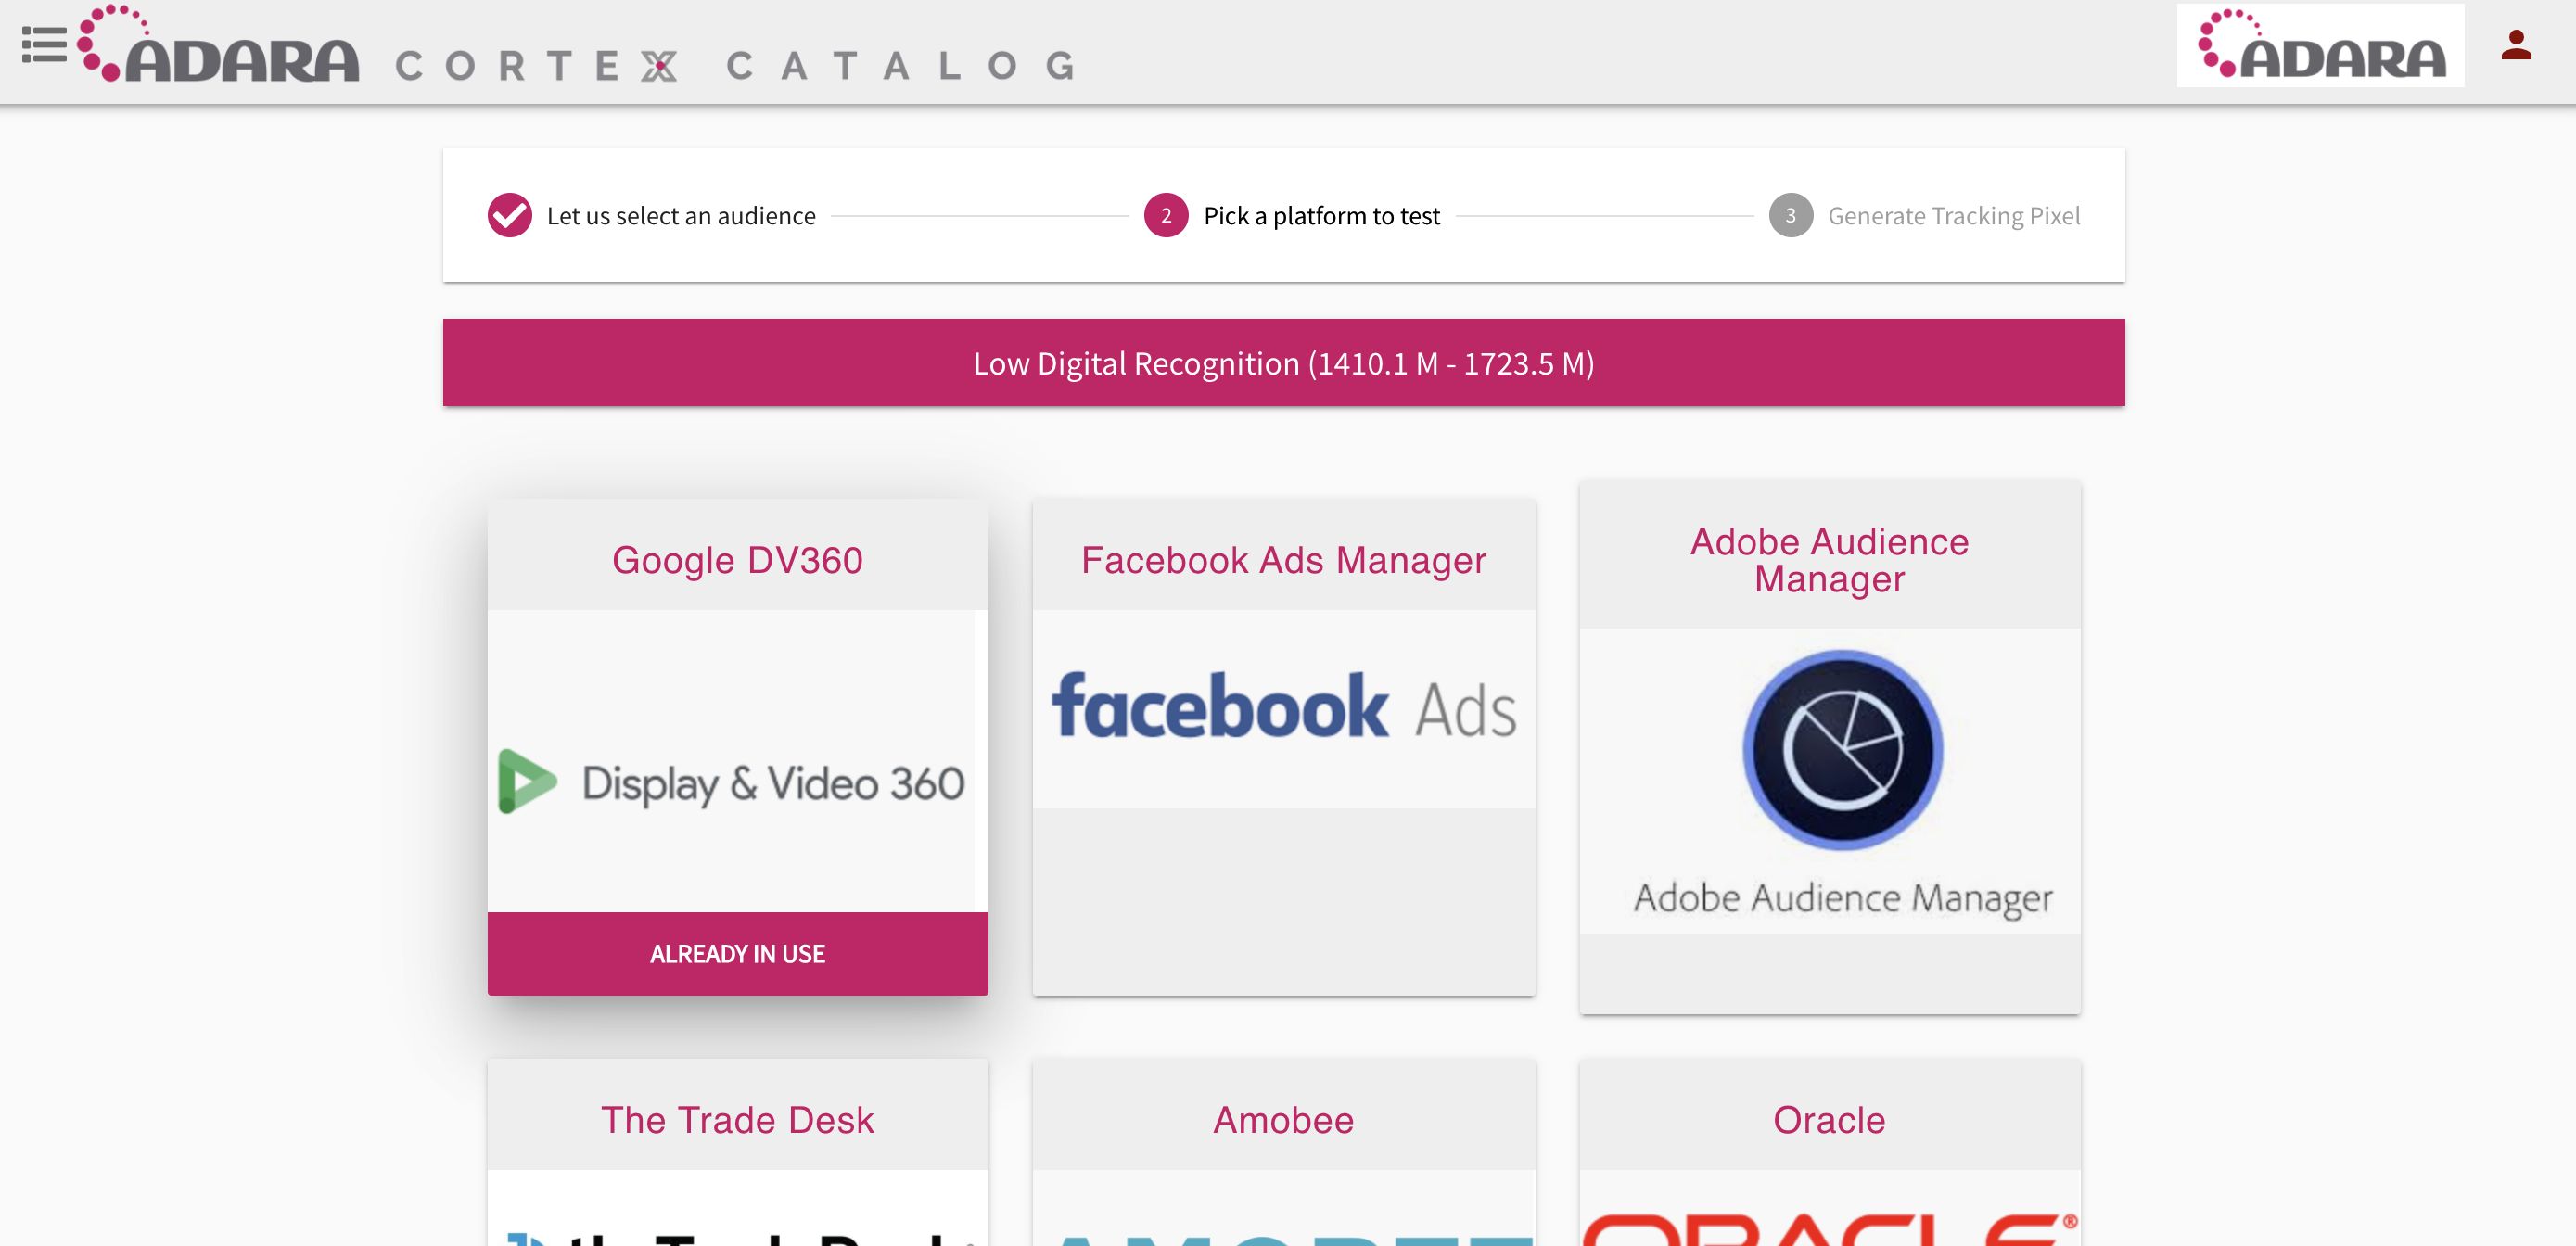Select the Amobee card title
This screenshot has height=1246, width=2576.
click(1284, 1120)
